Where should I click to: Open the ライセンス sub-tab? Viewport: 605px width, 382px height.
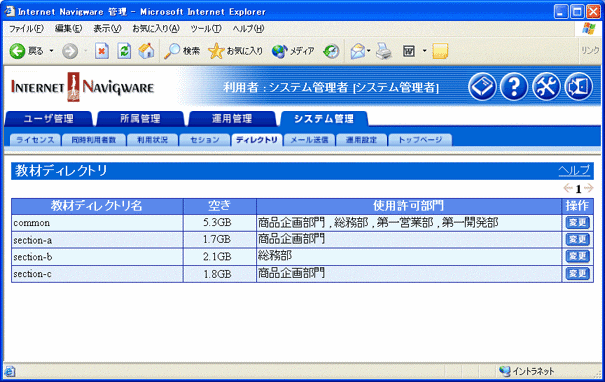pyautogui.click(x=35, y=140)
